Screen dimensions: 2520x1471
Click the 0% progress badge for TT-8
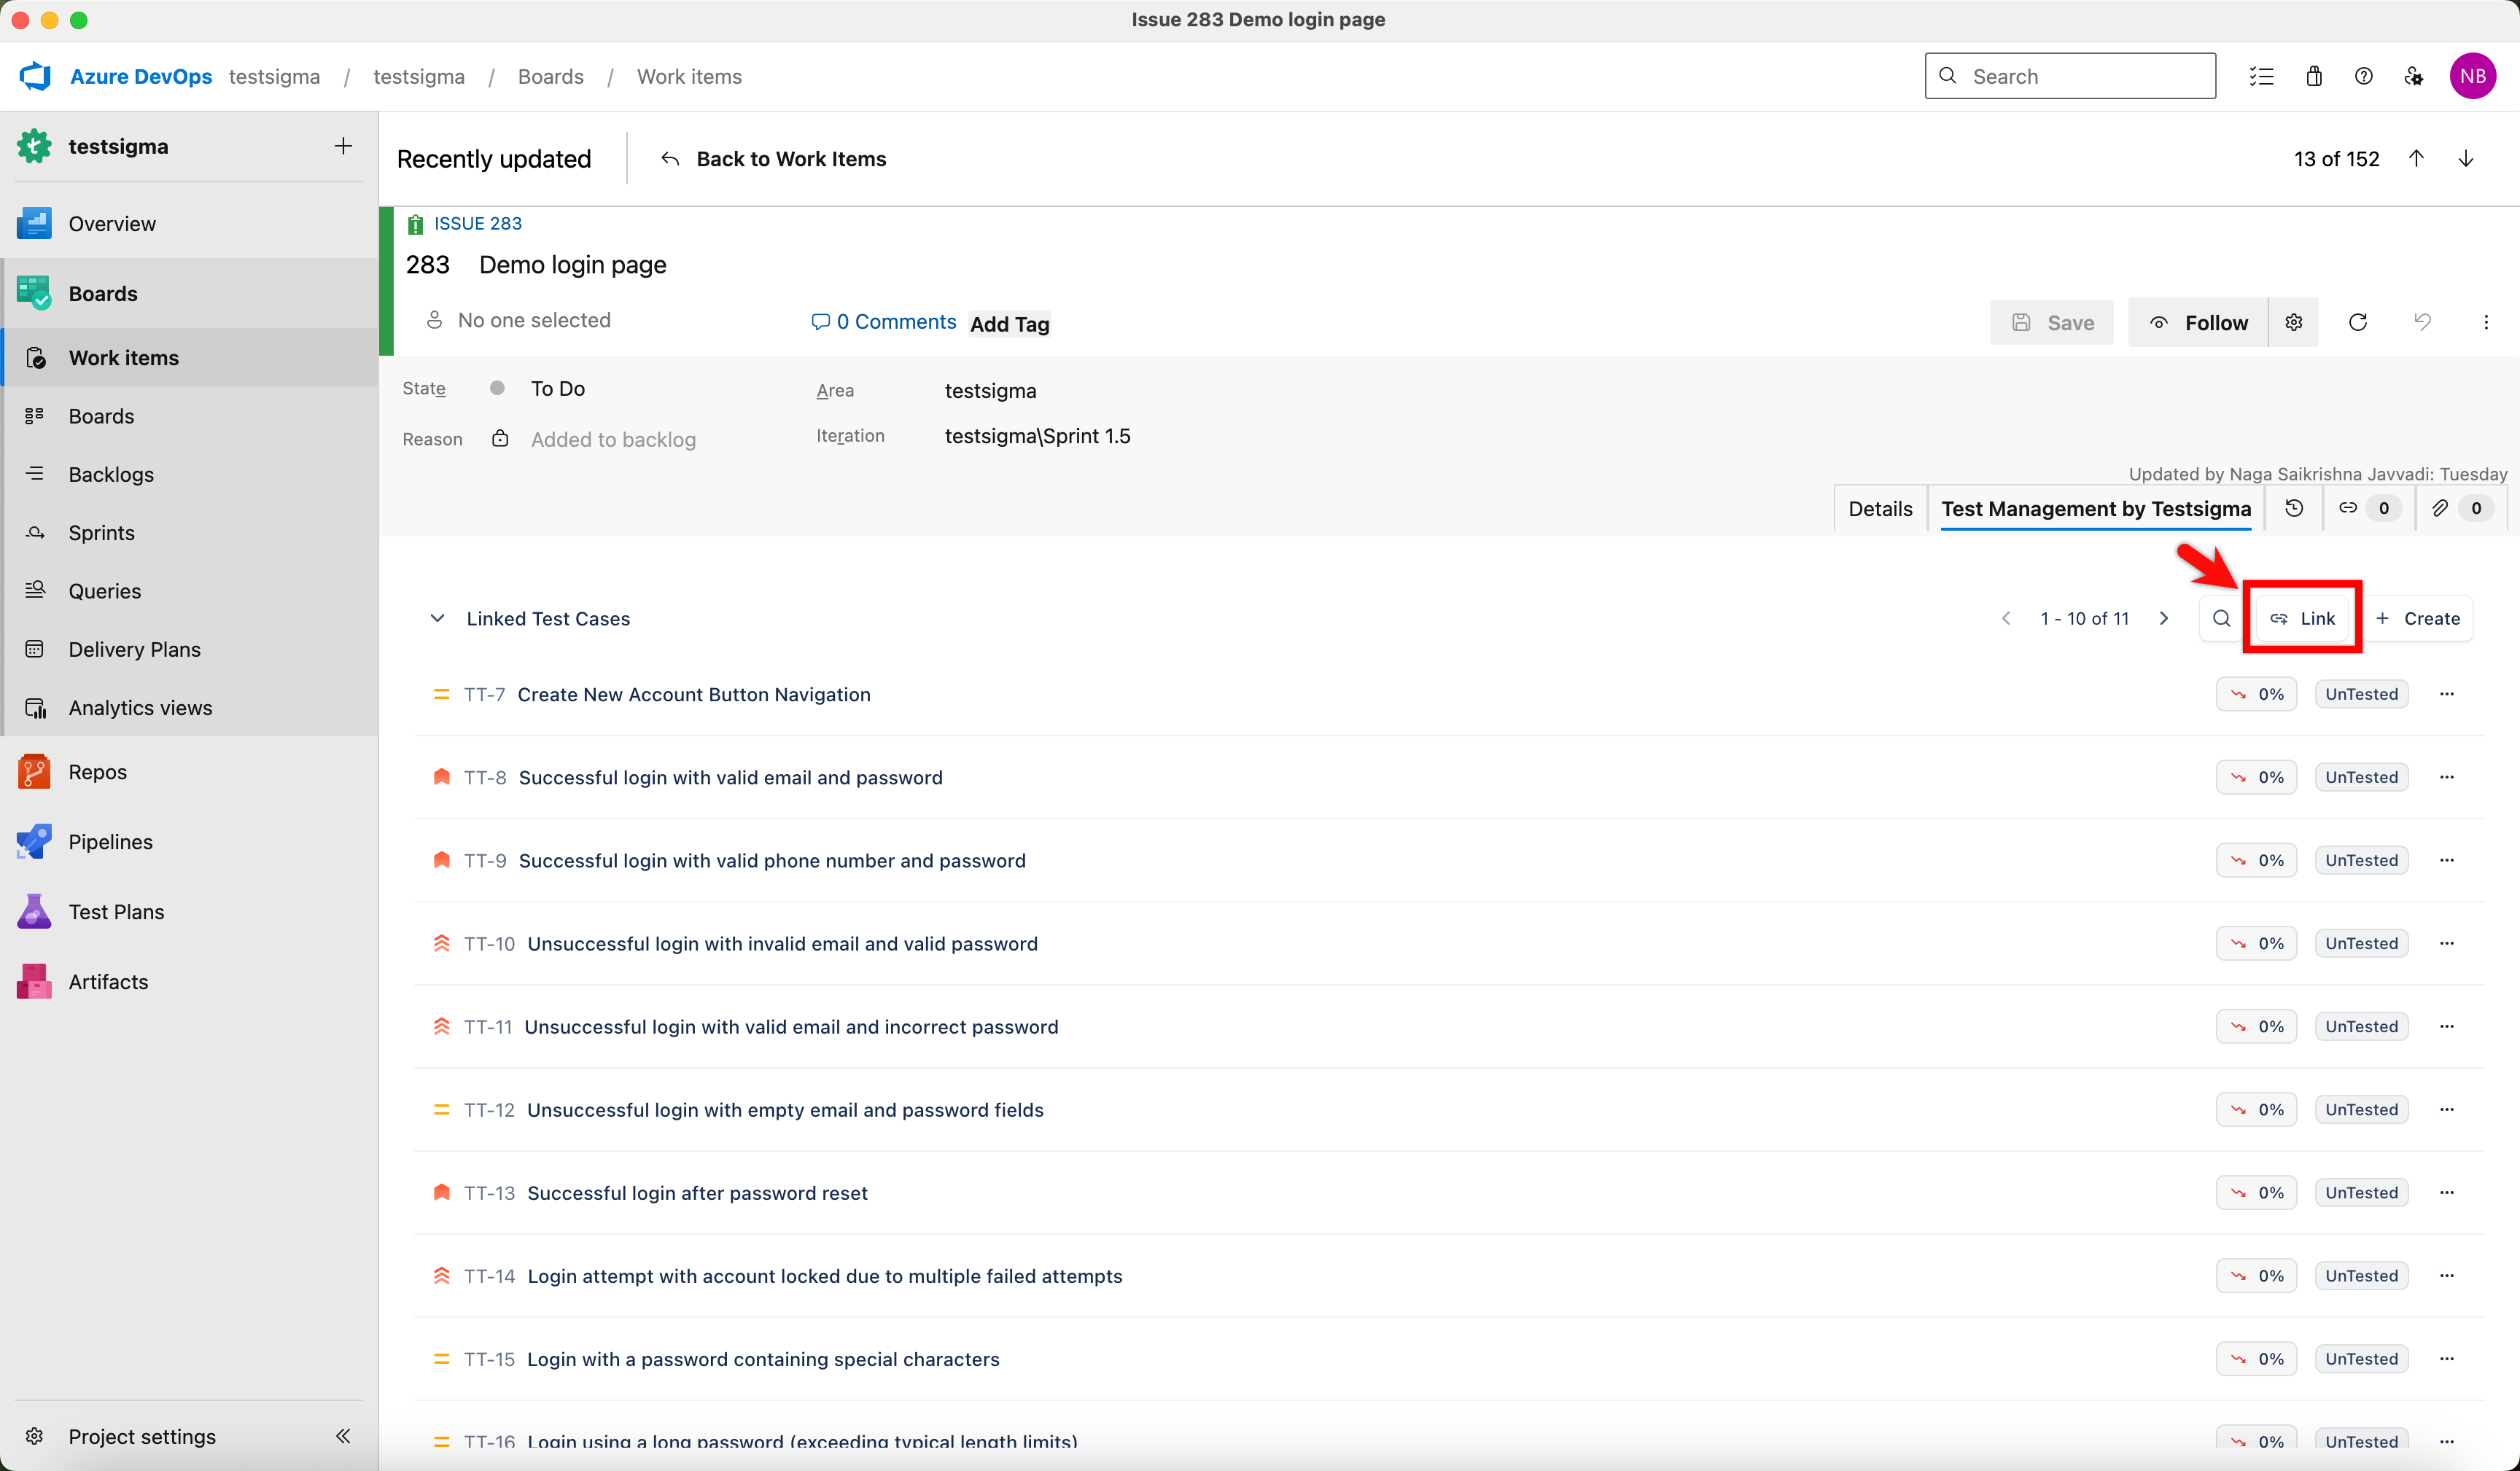(2256, 777)
